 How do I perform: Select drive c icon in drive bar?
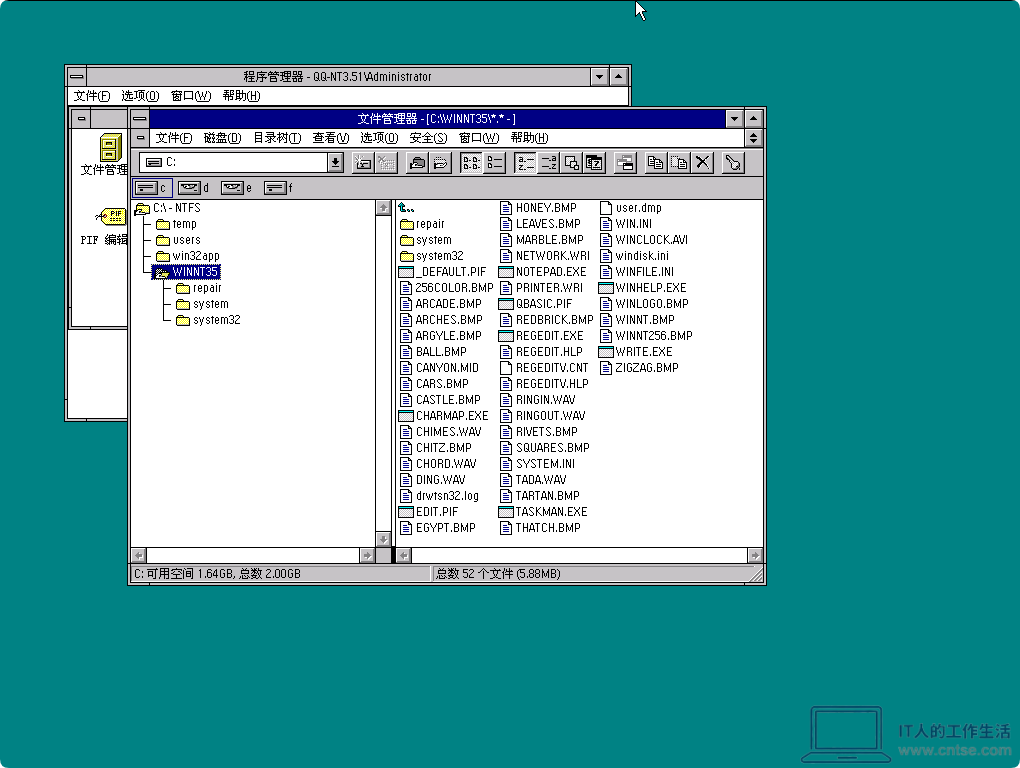(153, 188)
